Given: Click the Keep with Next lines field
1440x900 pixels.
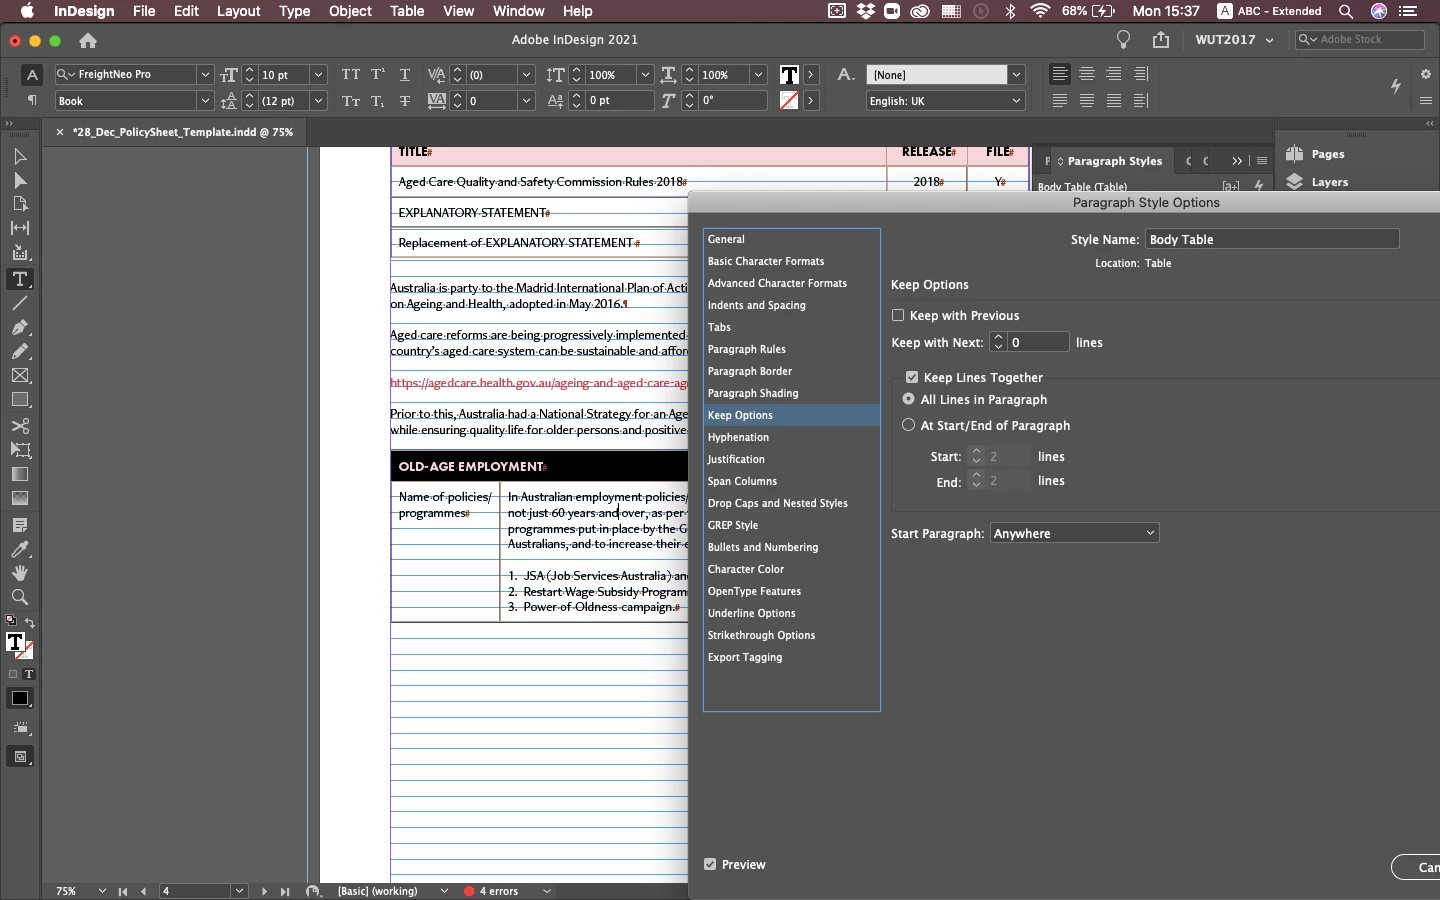Looking at the screenshot, I should click(1038, 342).
